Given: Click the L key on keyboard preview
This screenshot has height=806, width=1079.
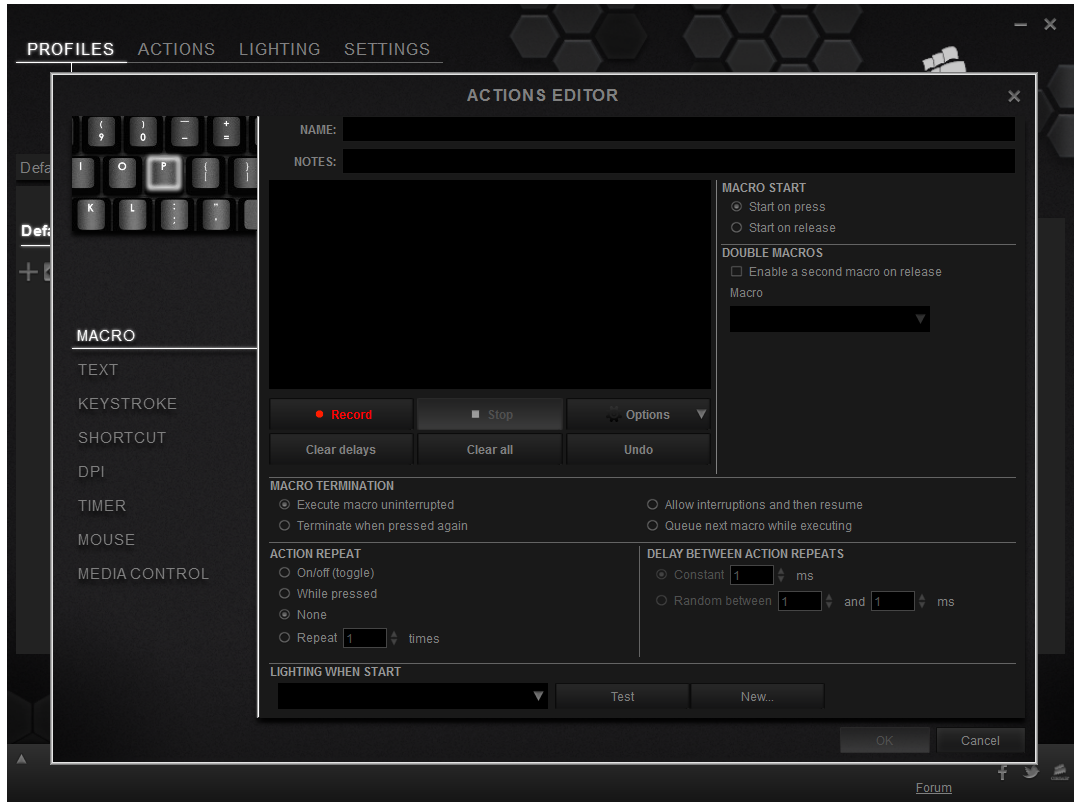Looking at the screenshot, I should click(x=132, y=214).
